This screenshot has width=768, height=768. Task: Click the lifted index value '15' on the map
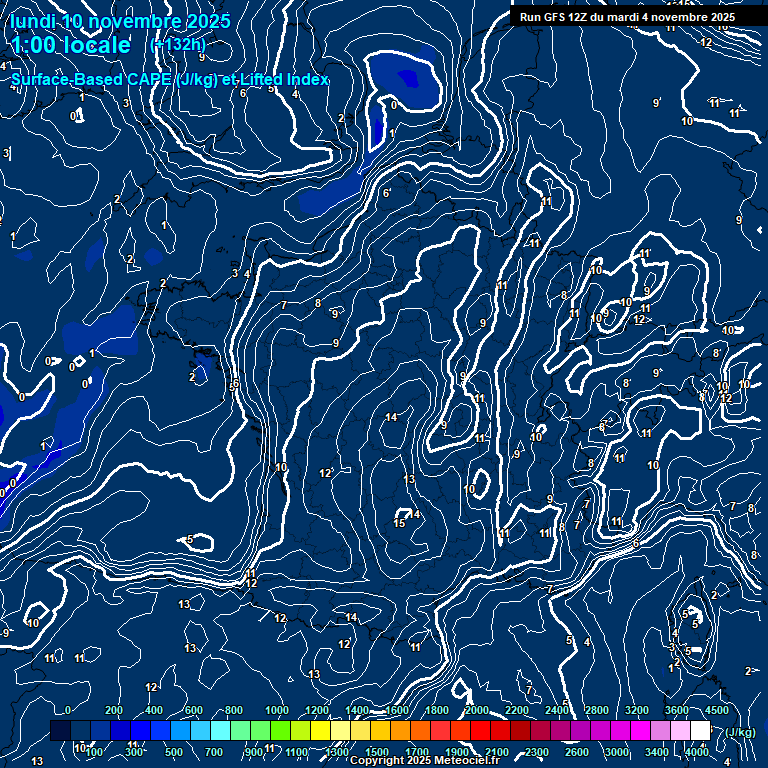point(399,523)
